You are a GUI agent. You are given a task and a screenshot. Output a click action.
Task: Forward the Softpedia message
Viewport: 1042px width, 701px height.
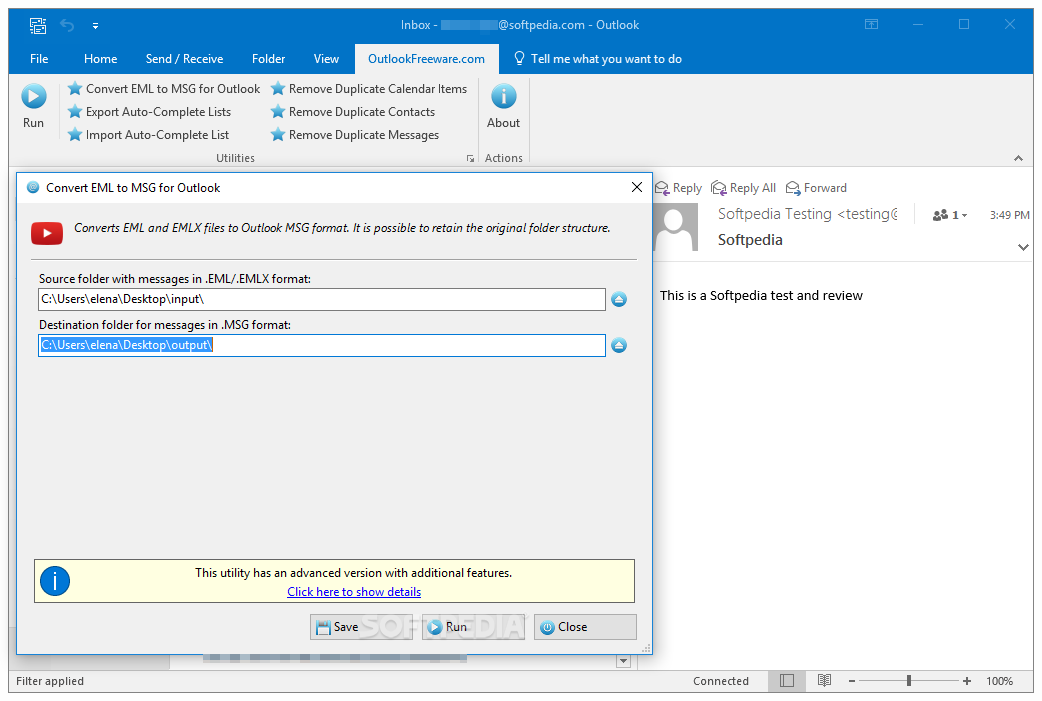click(816, 188)
